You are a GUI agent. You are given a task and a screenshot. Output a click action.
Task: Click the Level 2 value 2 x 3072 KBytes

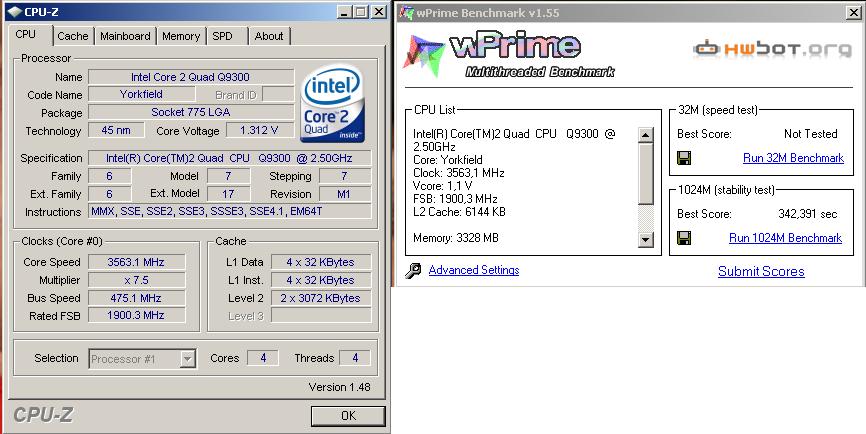click(320, 298)
